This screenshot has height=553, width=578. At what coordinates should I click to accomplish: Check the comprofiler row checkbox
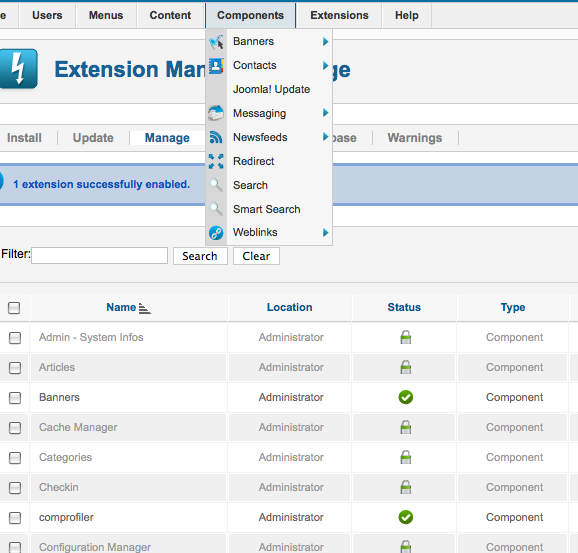(x=15, y=518)
